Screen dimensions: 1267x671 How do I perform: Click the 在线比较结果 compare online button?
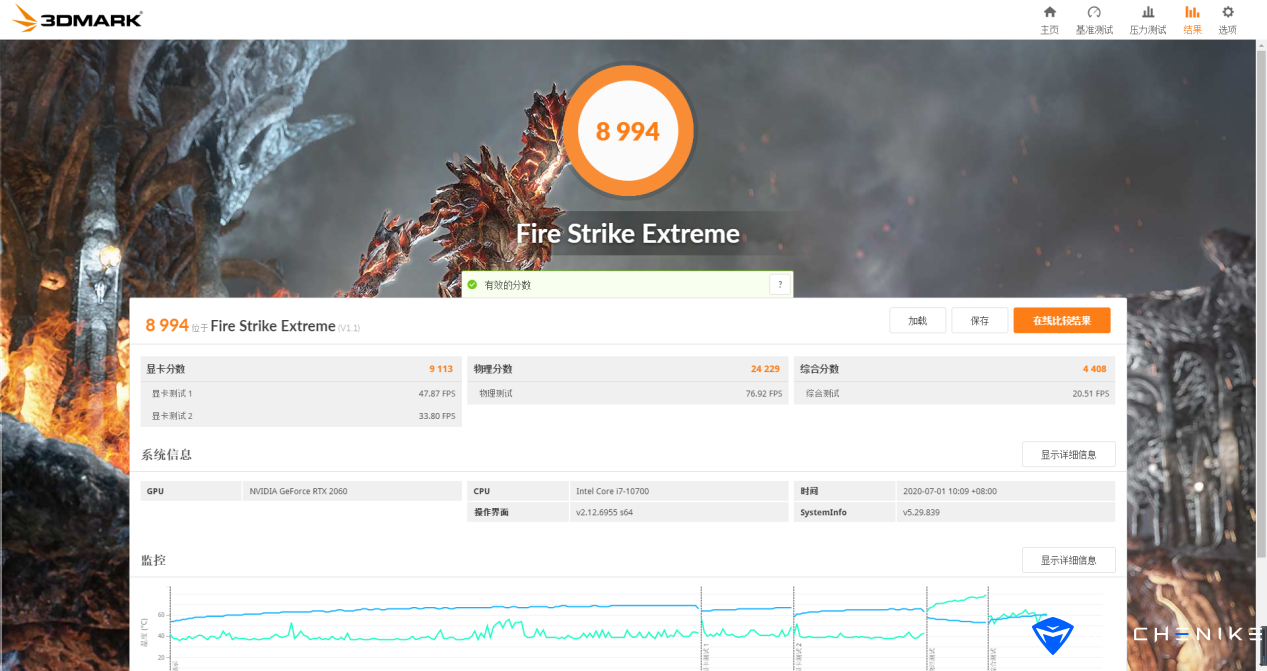[1061, 320]
